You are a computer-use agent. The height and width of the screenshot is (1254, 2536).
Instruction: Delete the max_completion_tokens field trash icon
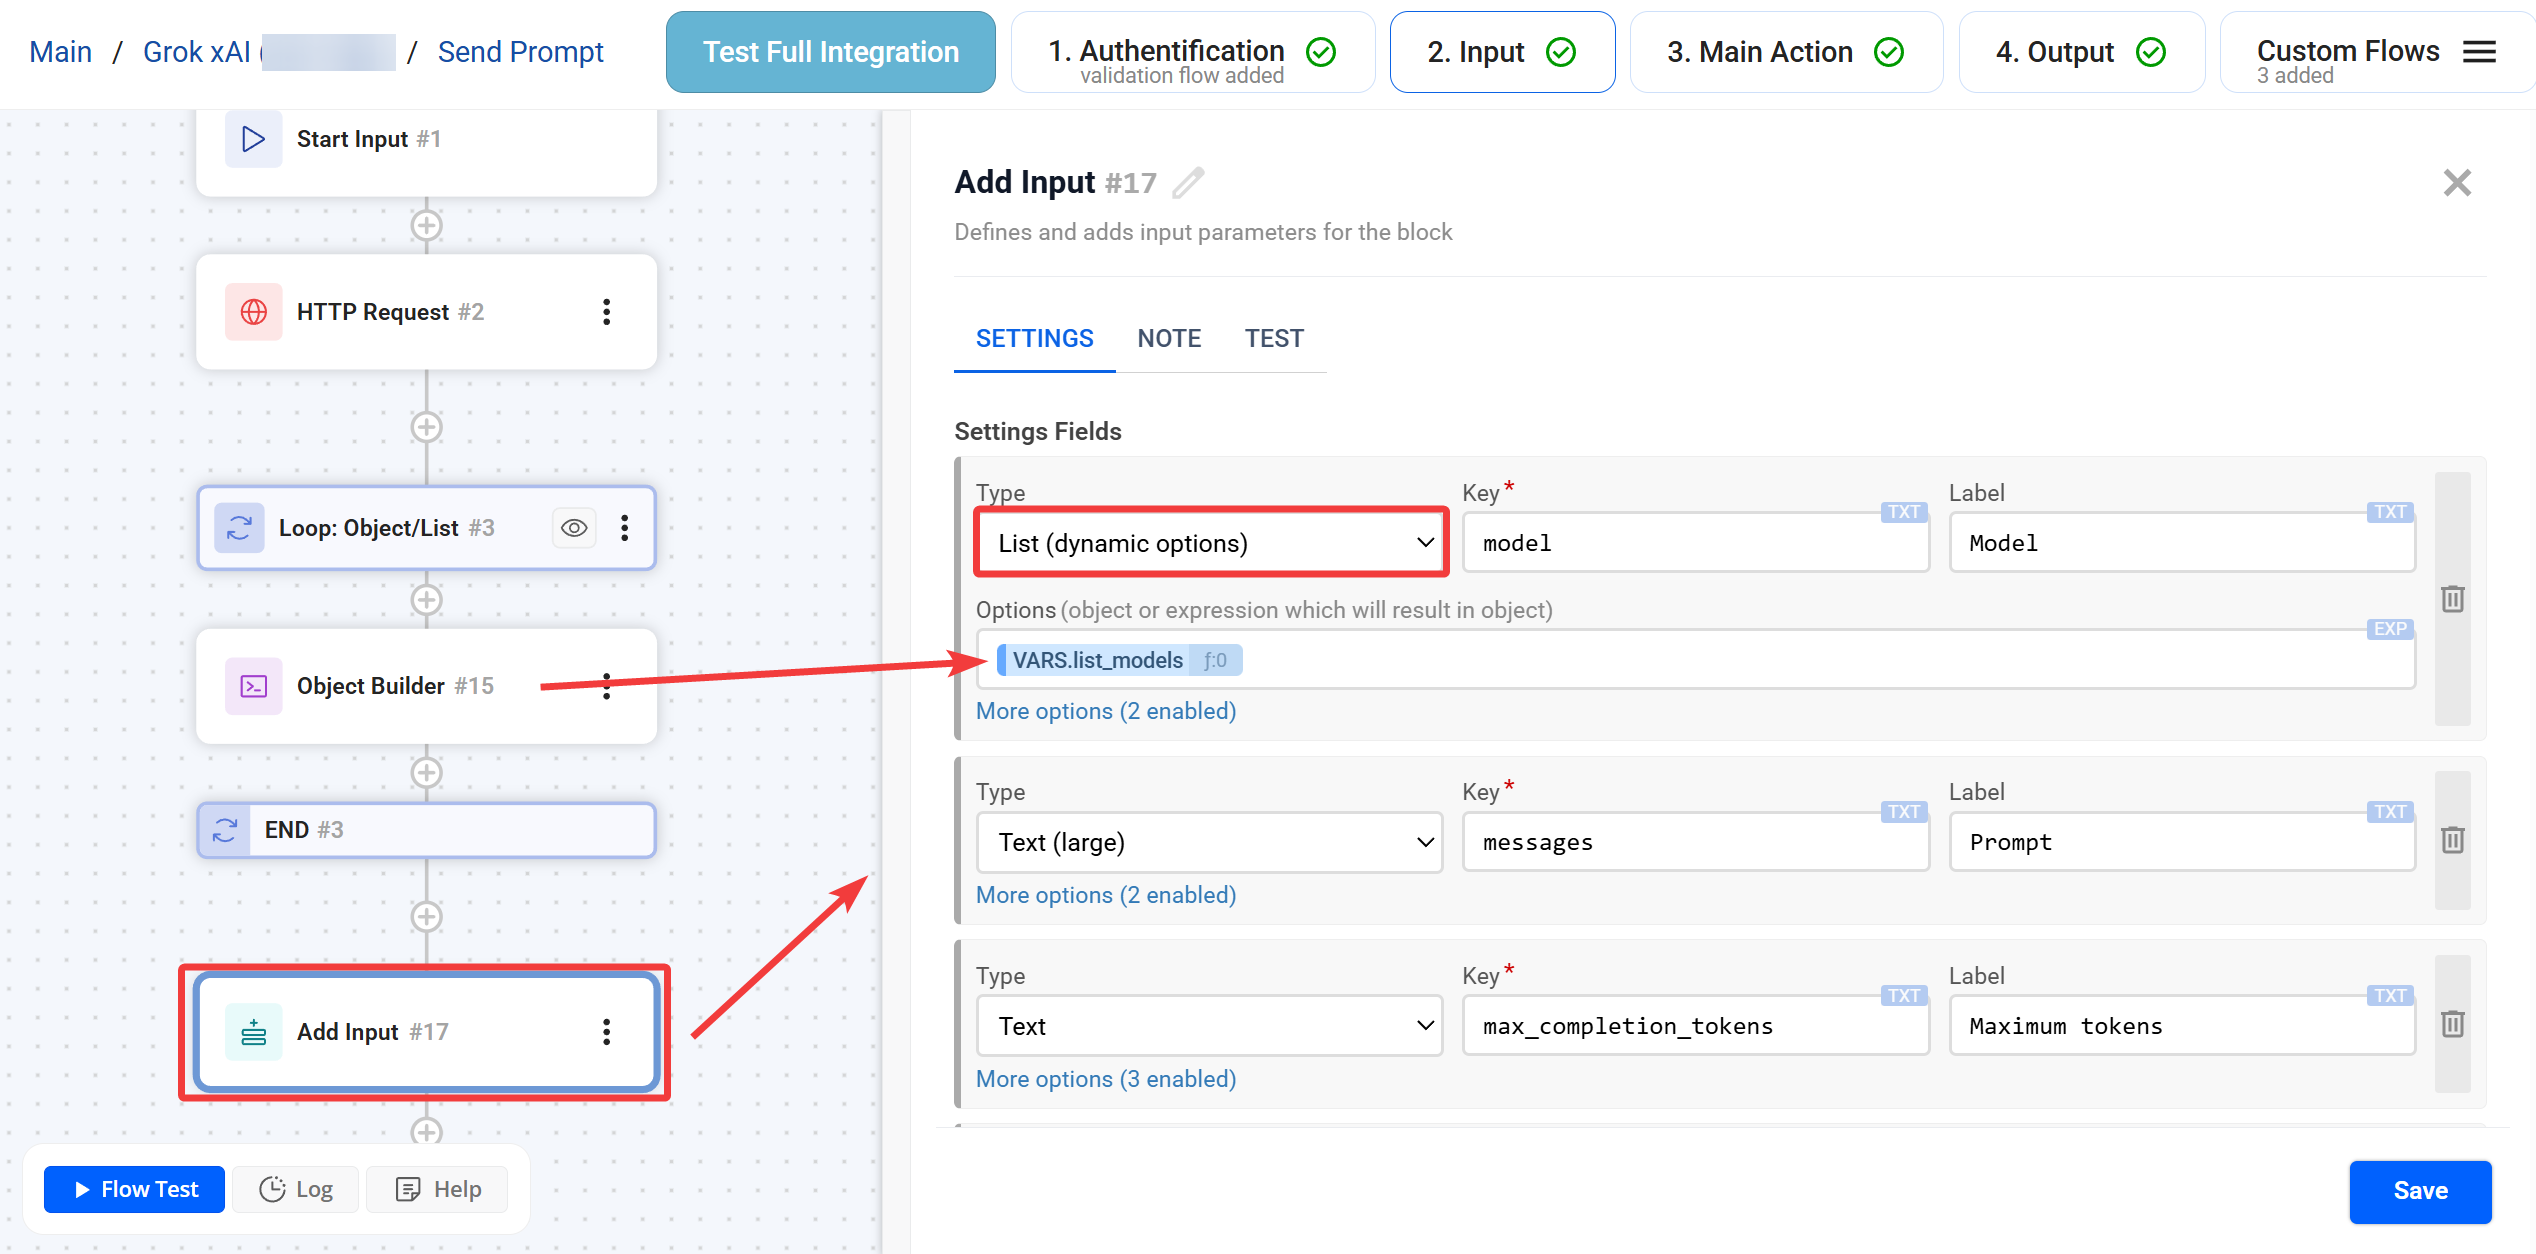click(x=2452, y=1024)
